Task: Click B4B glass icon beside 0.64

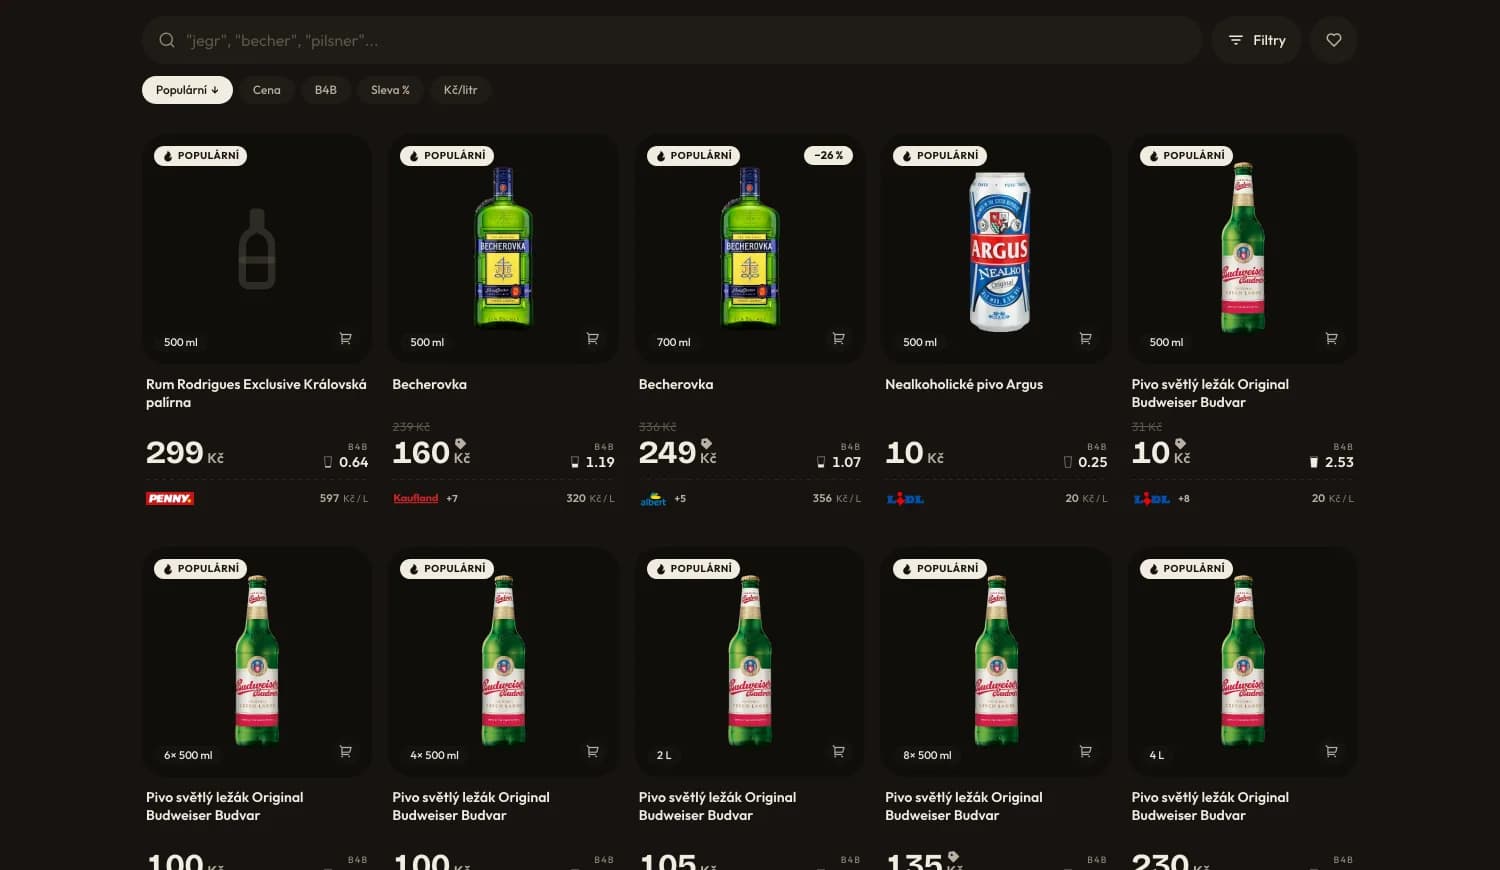Action: tap(328, 462)
